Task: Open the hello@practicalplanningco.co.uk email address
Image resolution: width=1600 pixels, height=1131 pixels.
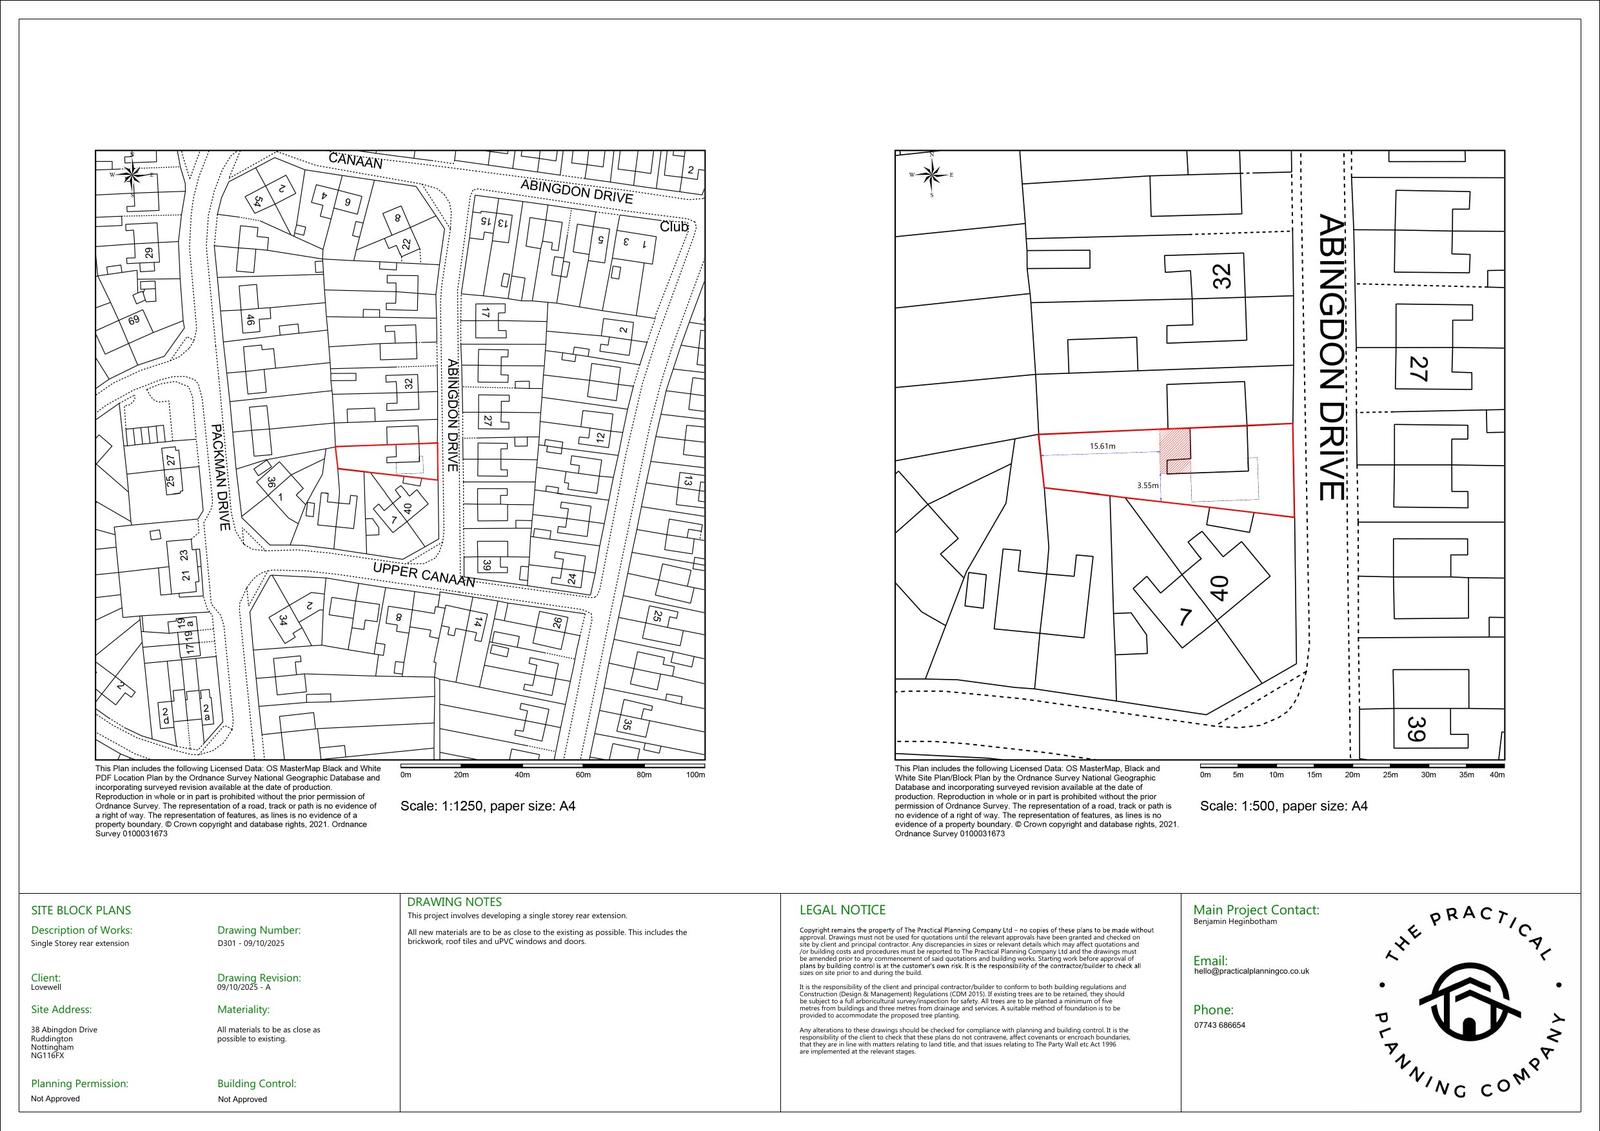Action: tap(1251, 971)
